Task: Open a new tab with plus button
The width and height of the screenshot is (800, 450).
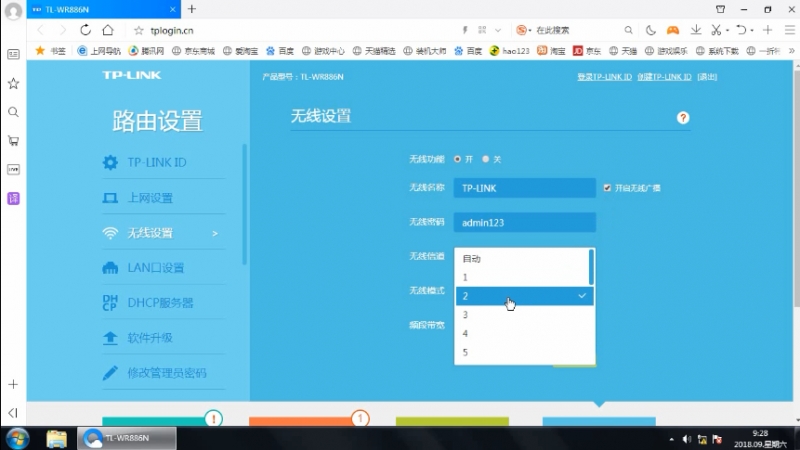Action: [192, 9]
